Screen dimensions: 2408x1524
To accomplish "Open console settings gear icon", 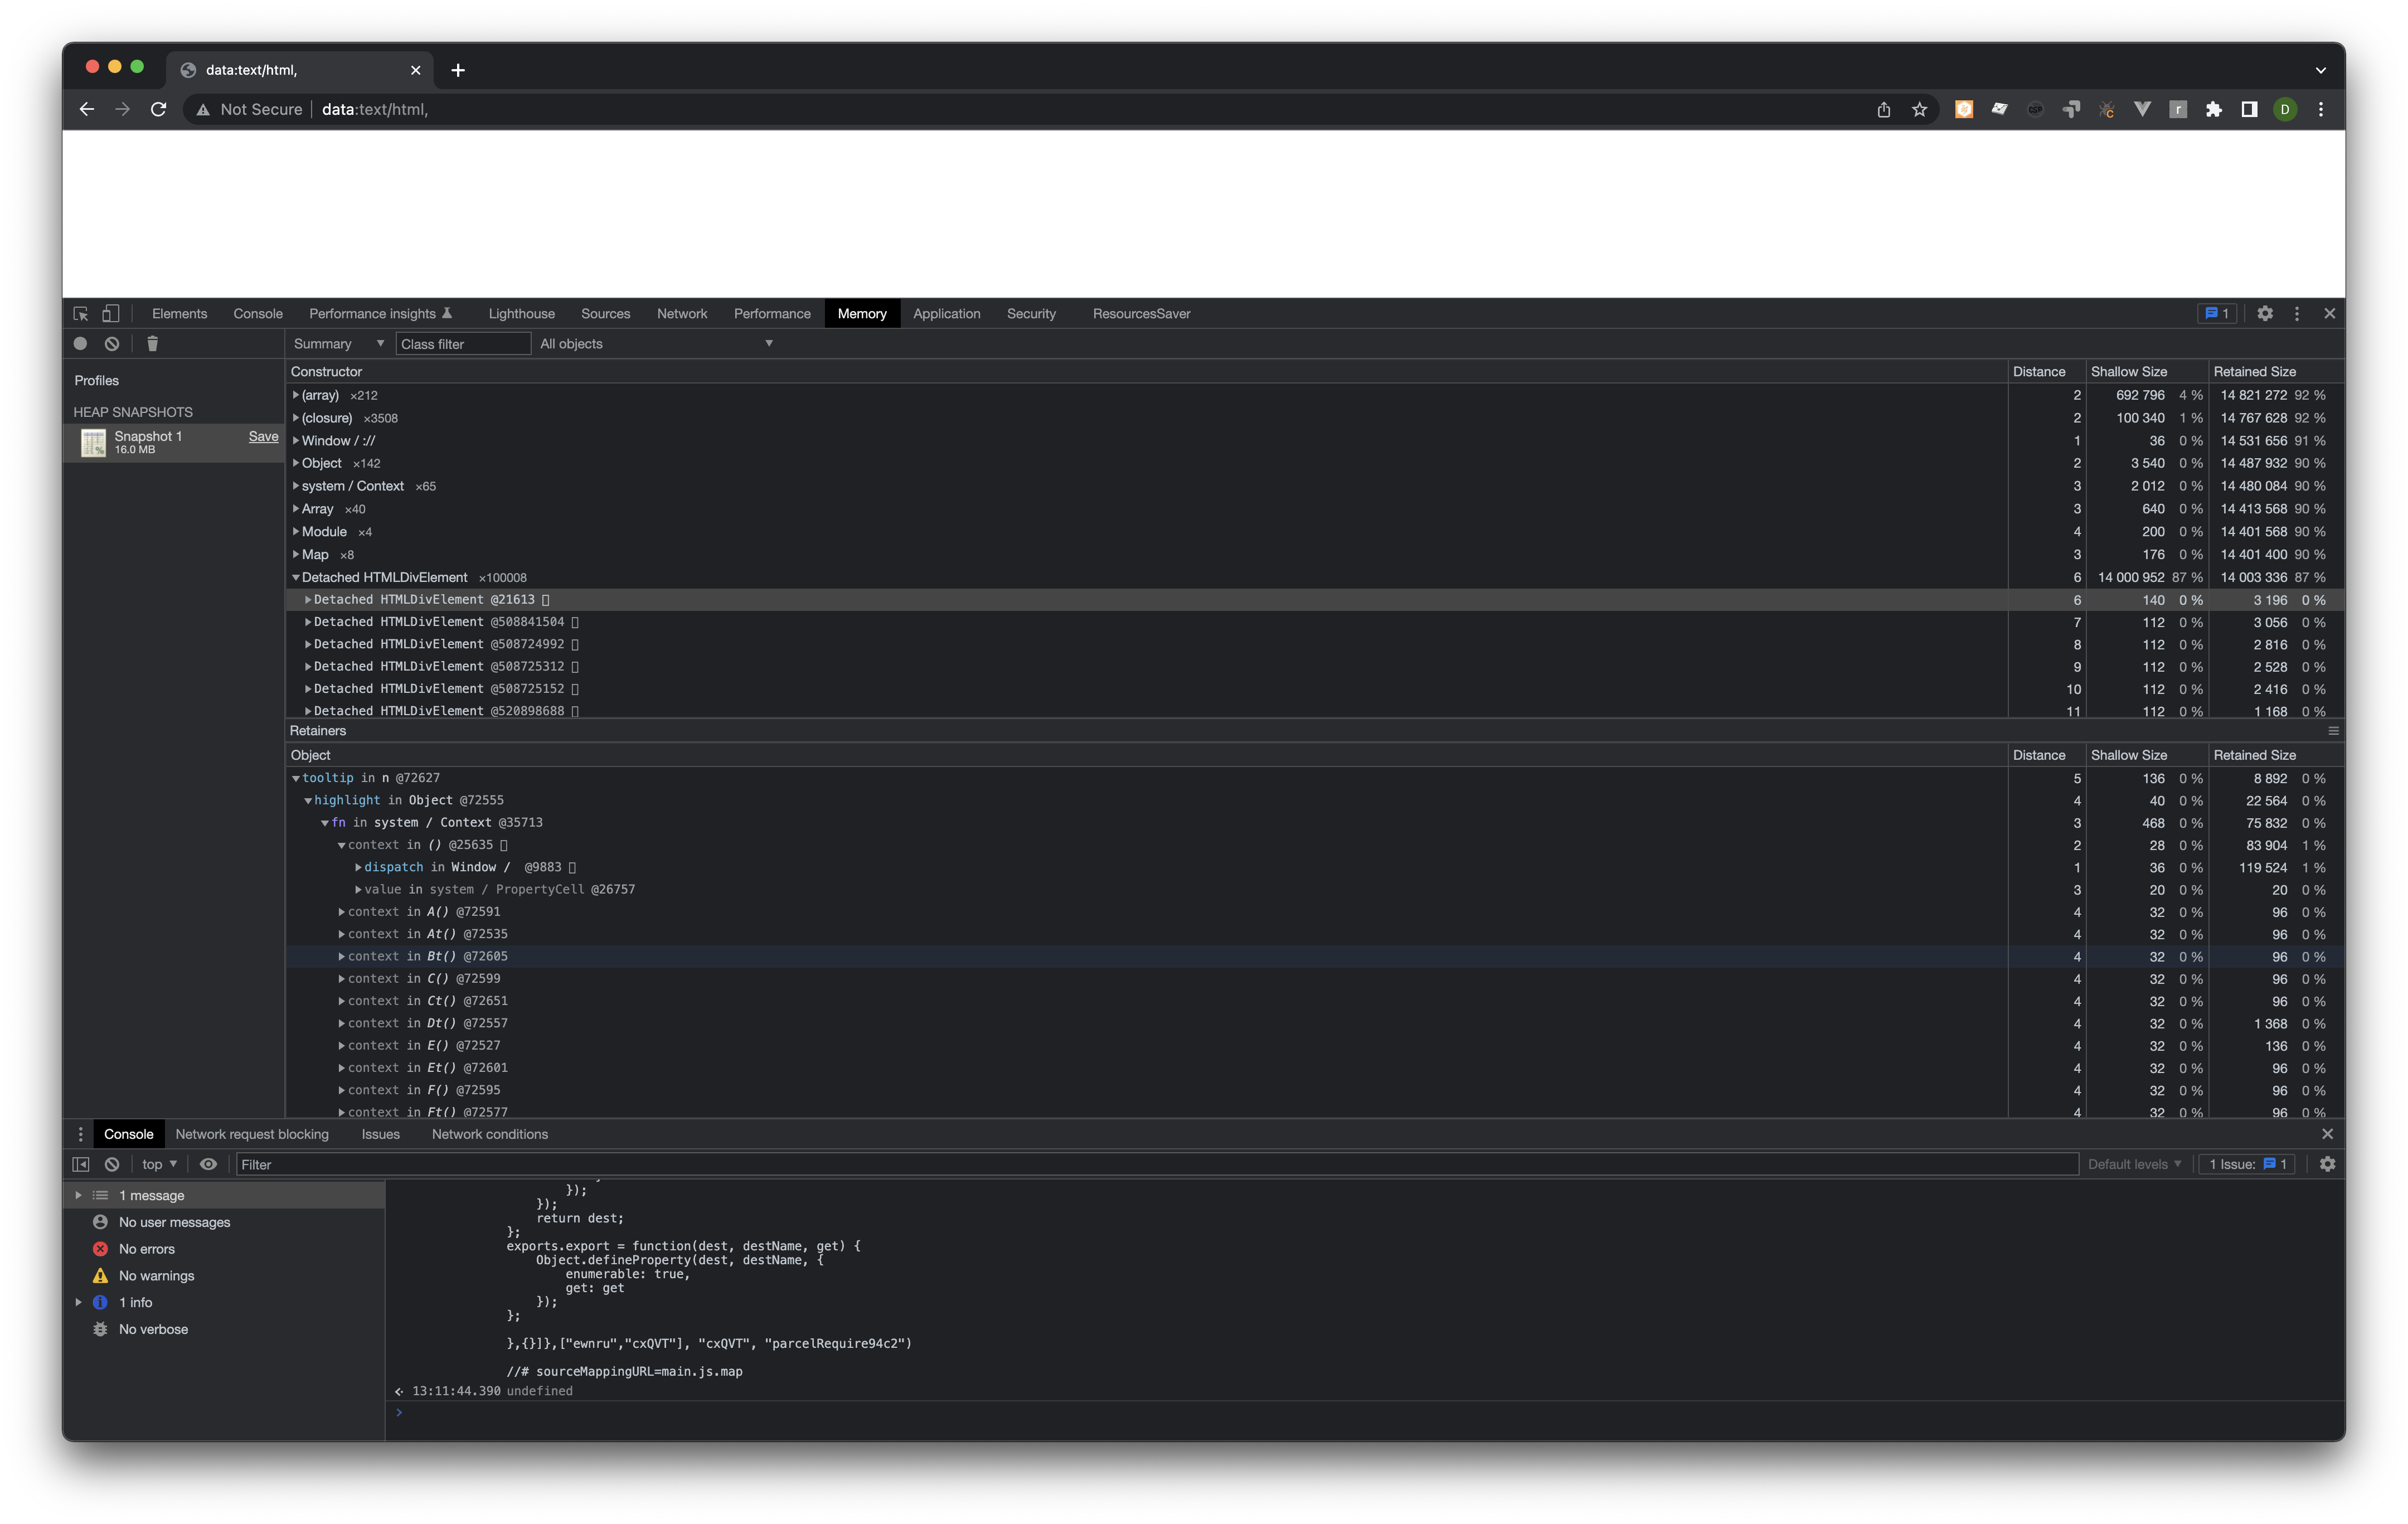I will [2327, 1164].
